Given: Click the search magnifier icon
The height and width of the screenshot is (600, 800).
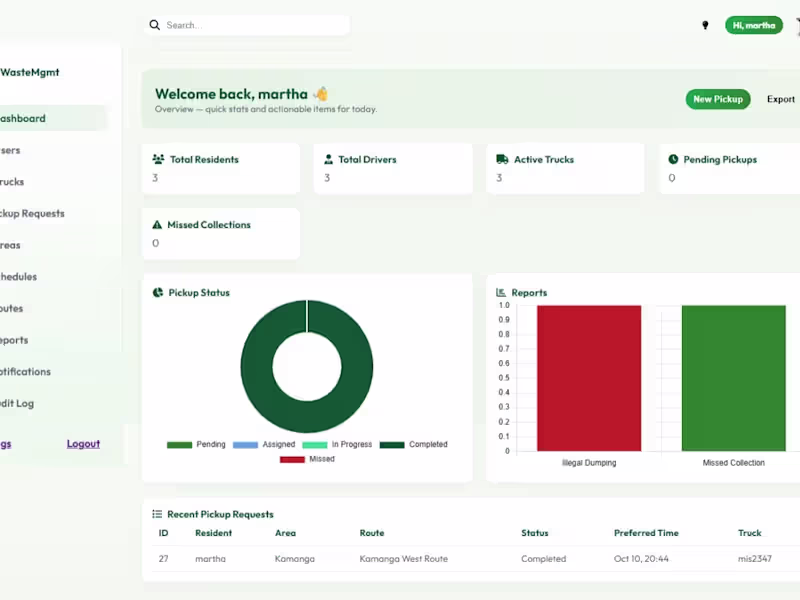Looking at the screenshot, I should (x=154, y=24).
